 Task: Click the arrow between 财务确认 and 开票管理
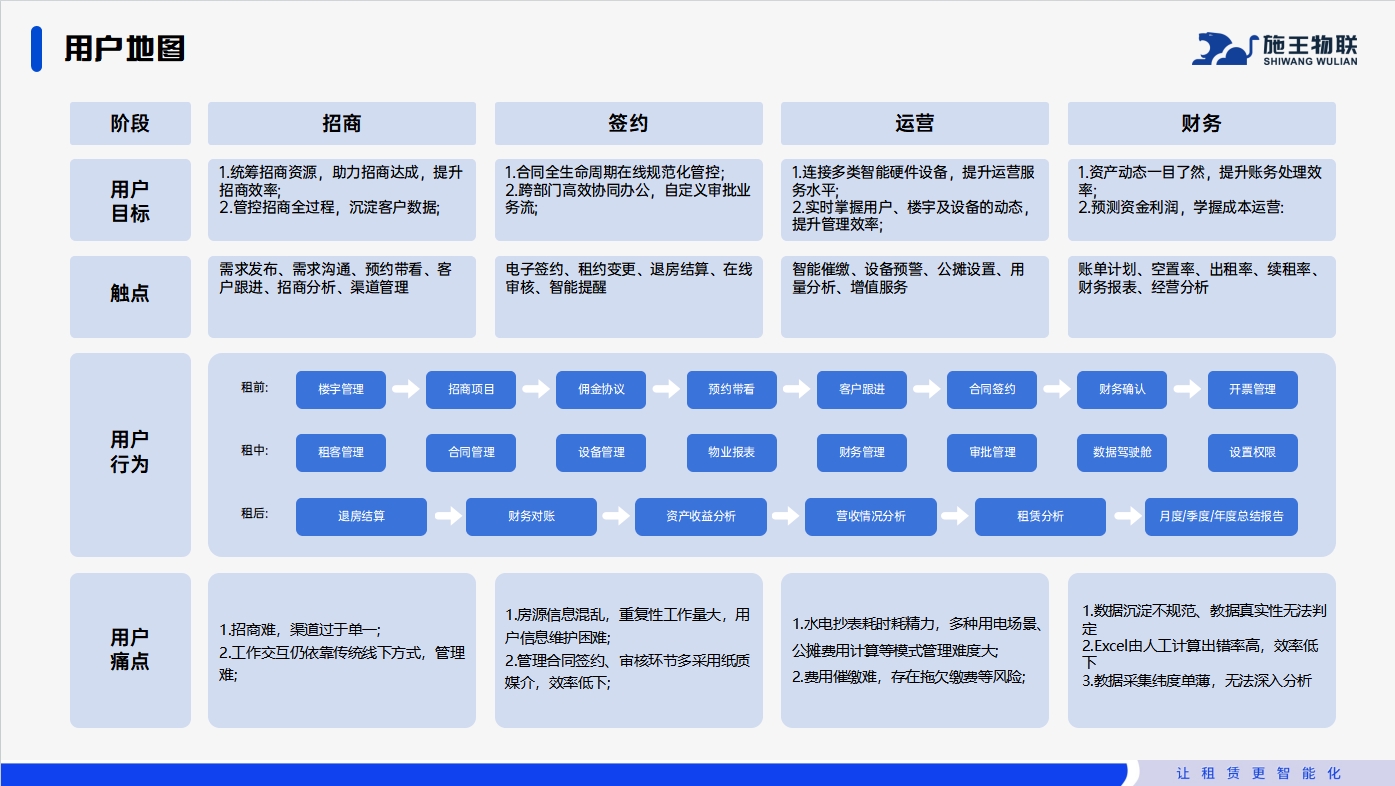[1187, 389]
